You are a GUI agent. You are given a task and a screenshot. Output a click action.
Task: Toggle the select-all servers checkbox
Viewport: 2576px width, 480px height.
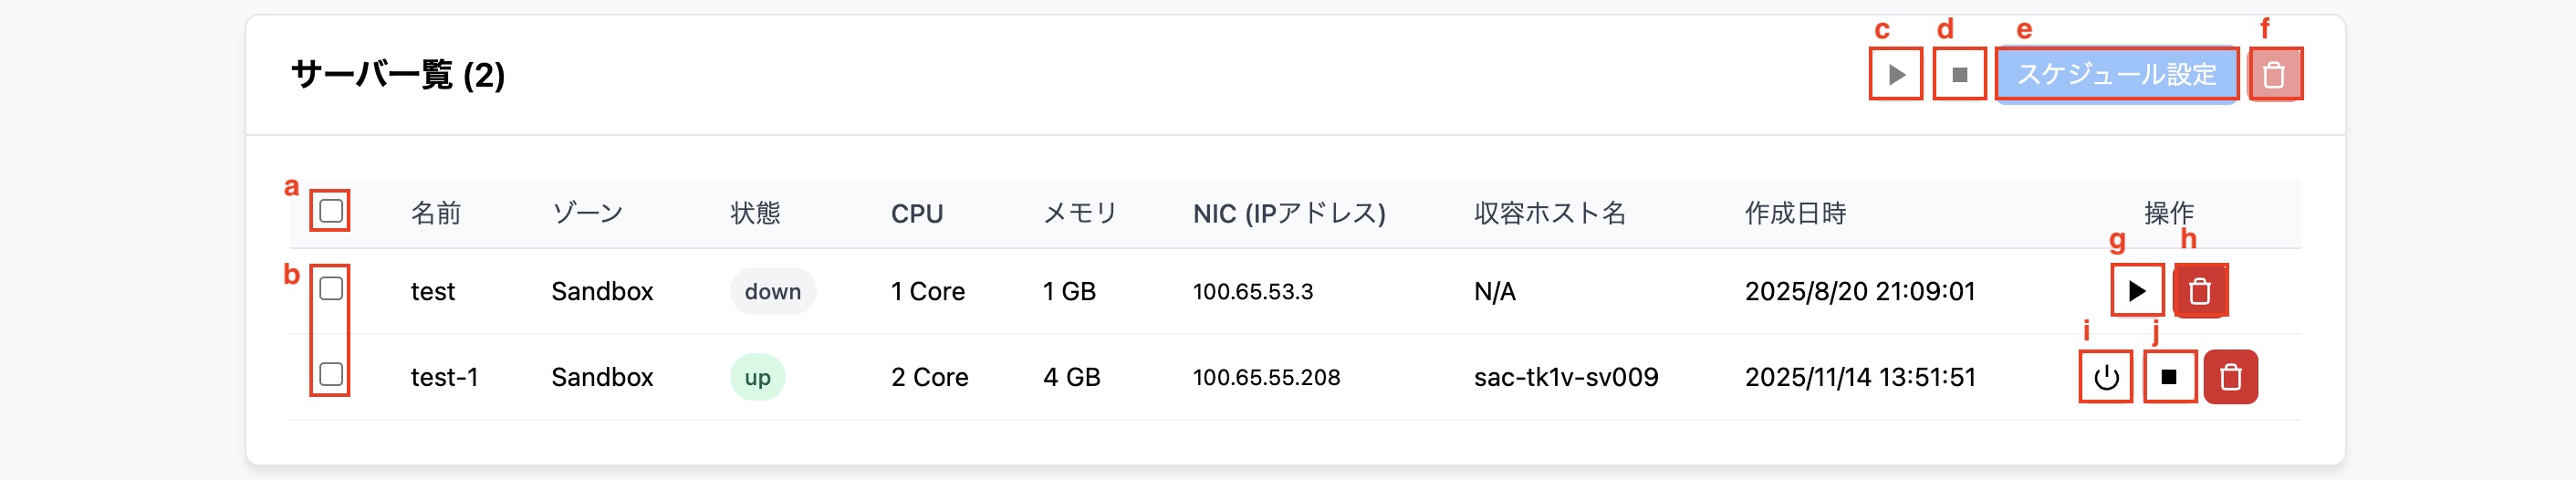[x=331, y=211]
